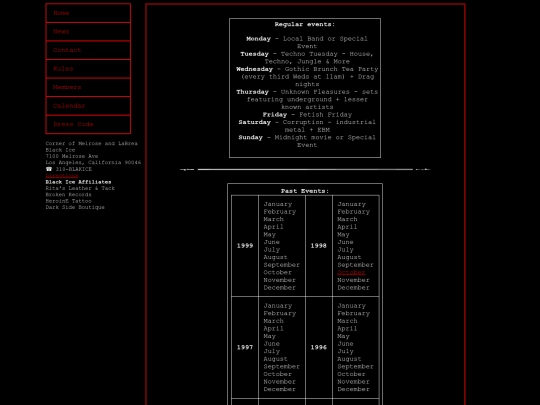This screenshot has height=405, width=540.
Task: Select May under 1999
Action: pos(269,235)
